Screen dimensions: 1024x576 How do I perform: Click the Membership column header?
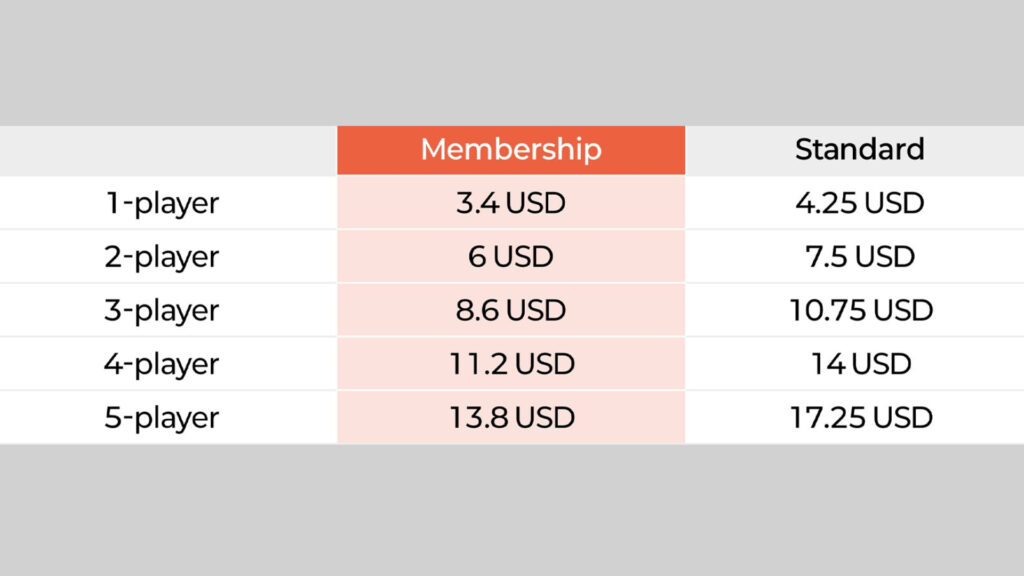click(511, 150)
